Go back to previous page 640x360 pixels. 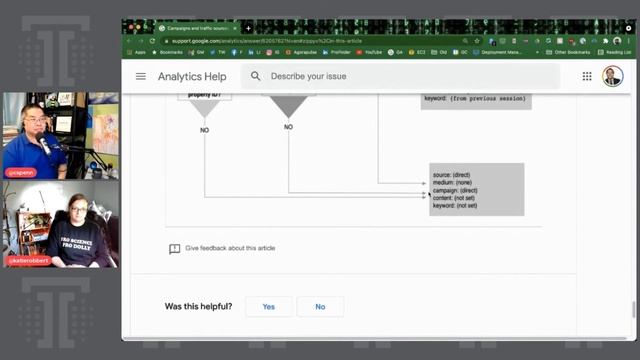point(129,41)
